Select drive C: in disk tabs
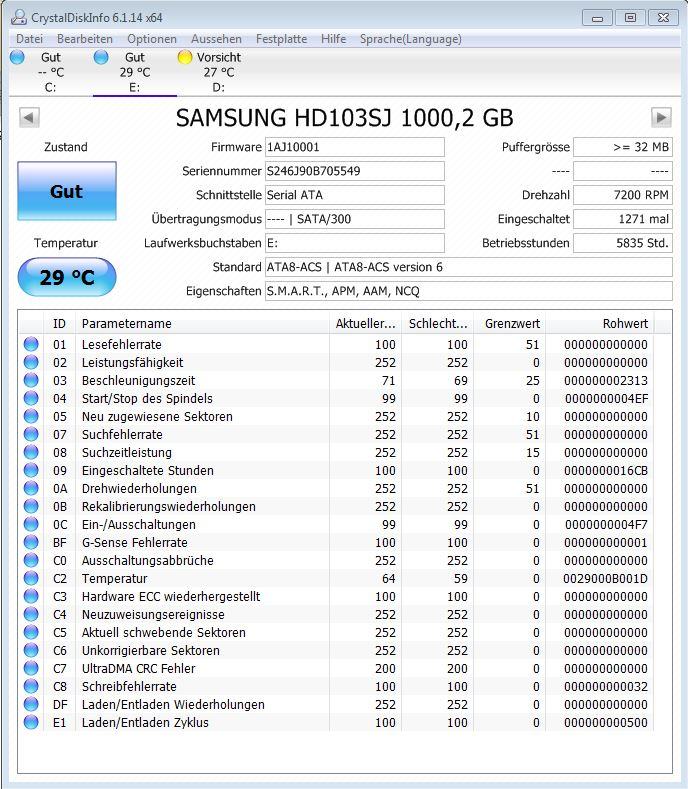The height and width of the screenshot is (789, 688). pyautogui.click(x=50, y=72)
